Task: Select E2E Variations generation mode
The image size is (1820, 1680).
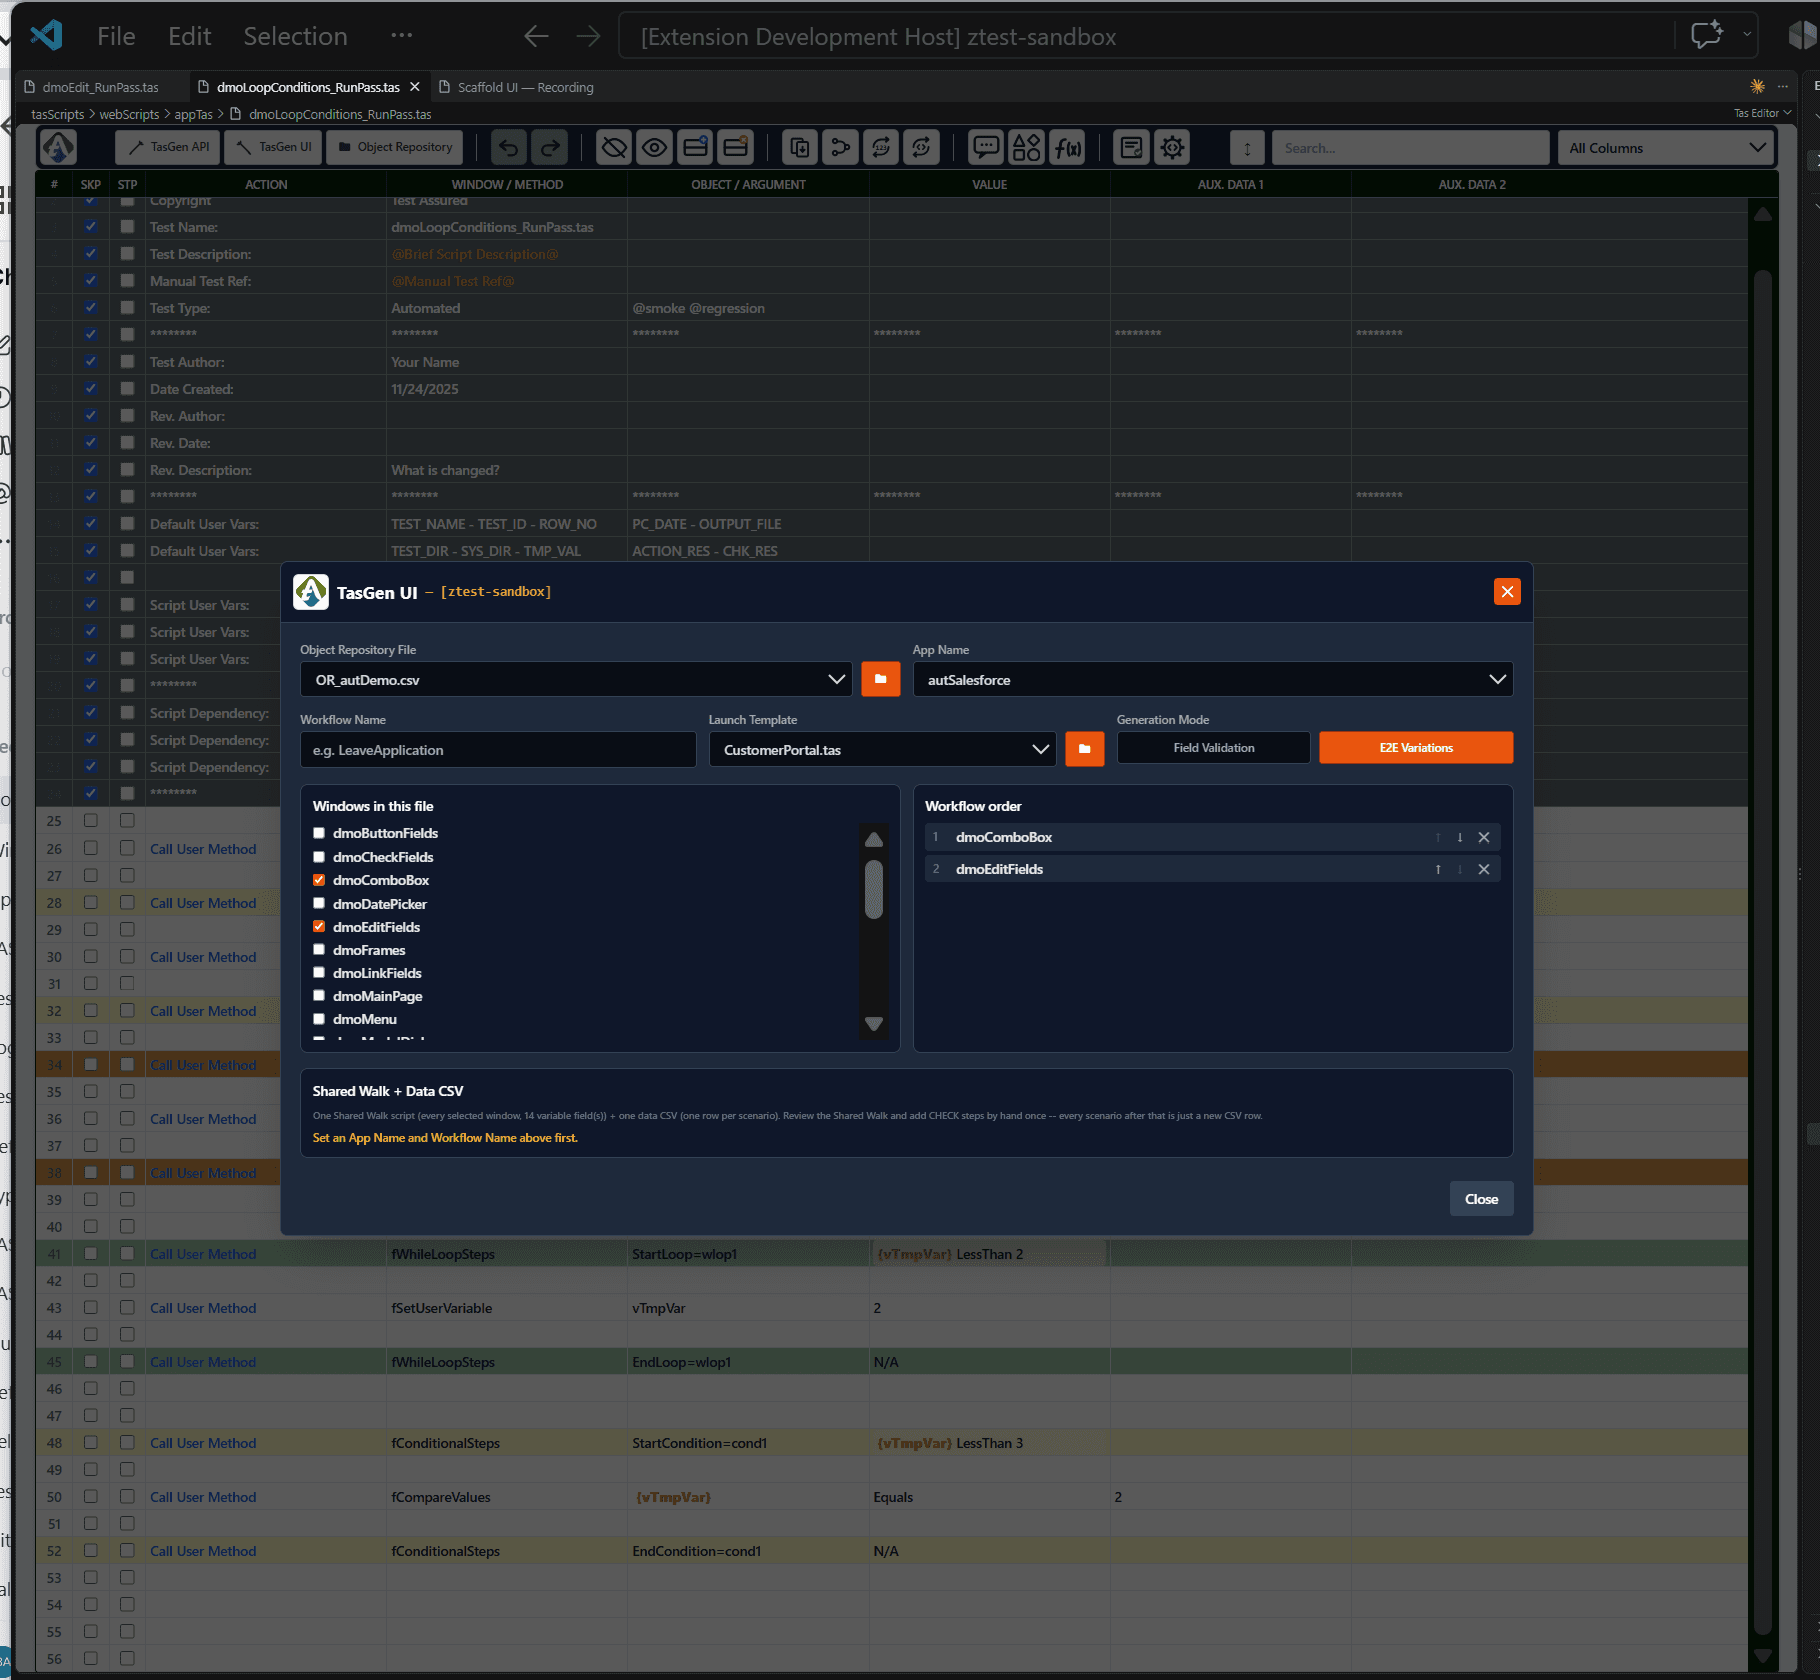Action: 1416,748
